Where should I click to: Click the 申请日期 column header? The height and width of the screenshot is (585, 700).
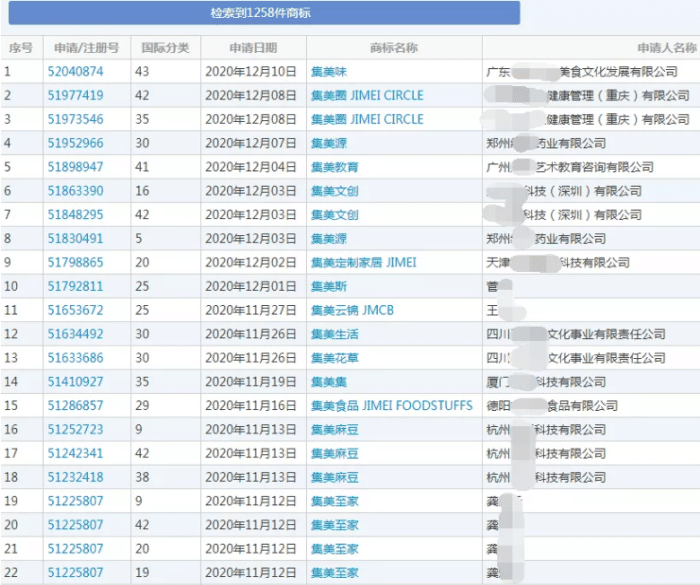253,48
